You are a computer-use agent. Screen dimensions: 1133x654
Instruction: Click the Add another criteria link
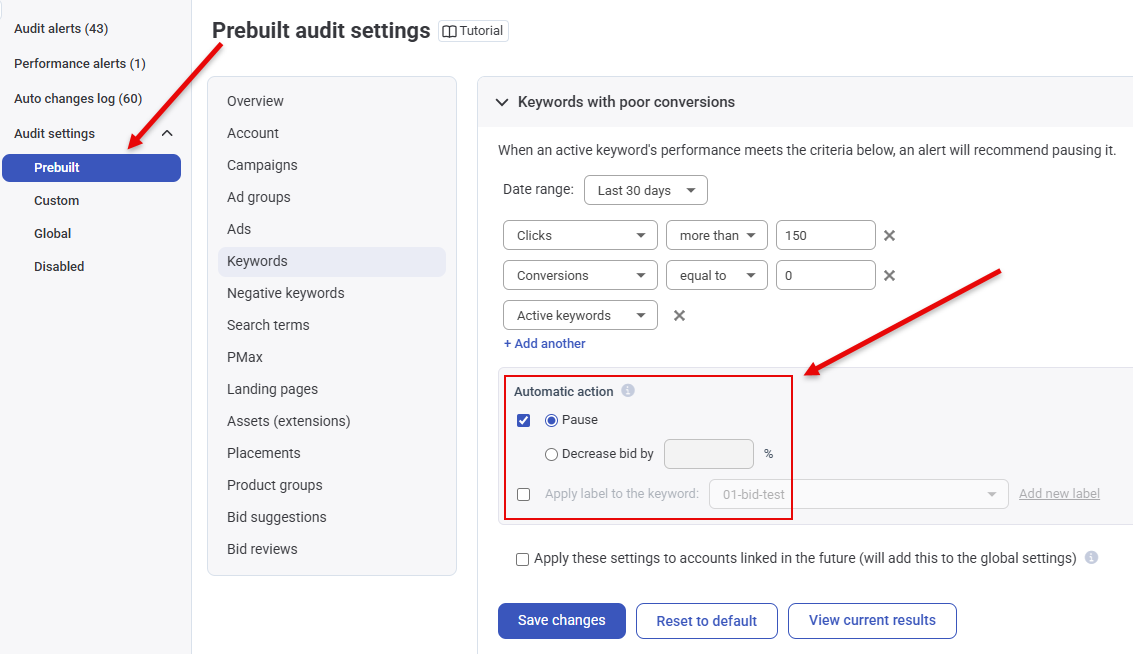tap(544, 343)
